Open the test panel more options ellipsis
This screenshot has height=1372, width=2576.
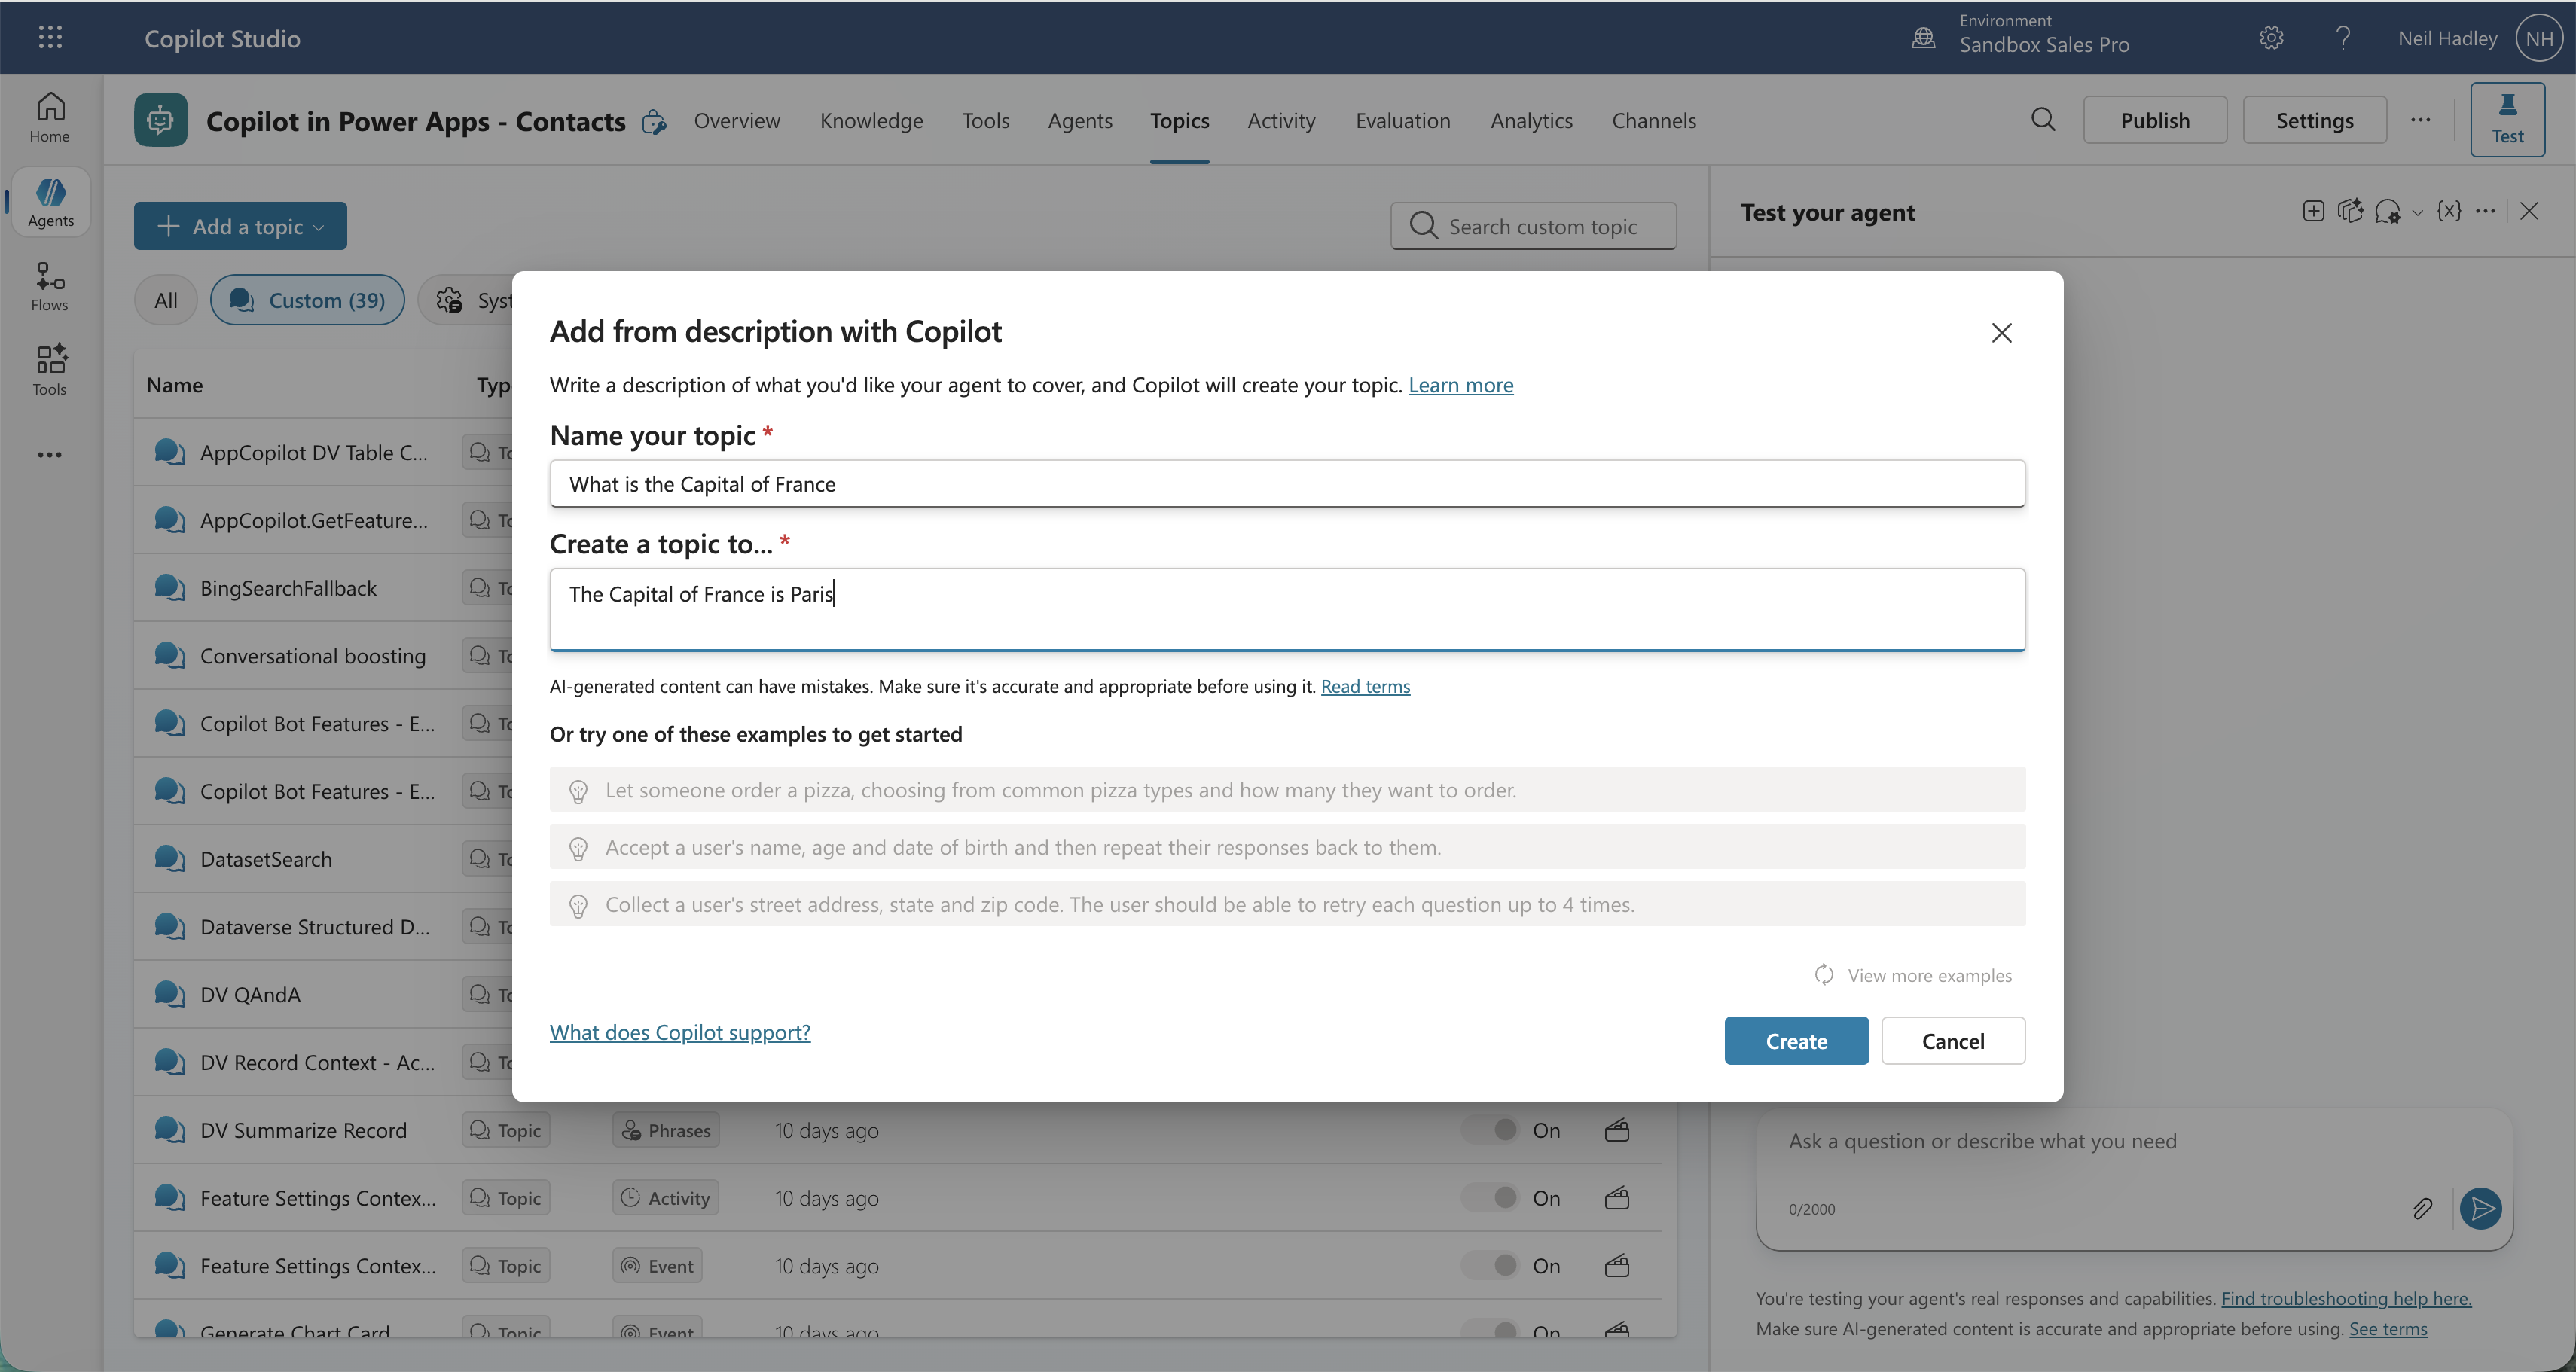(2486, 211)
